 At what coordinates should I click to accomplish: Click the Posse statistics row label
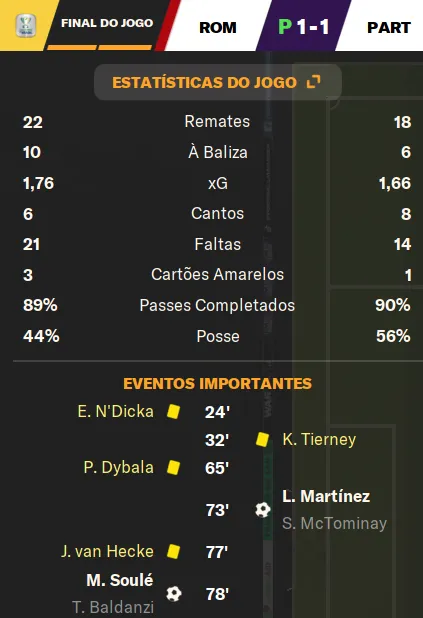pos(218,336)
